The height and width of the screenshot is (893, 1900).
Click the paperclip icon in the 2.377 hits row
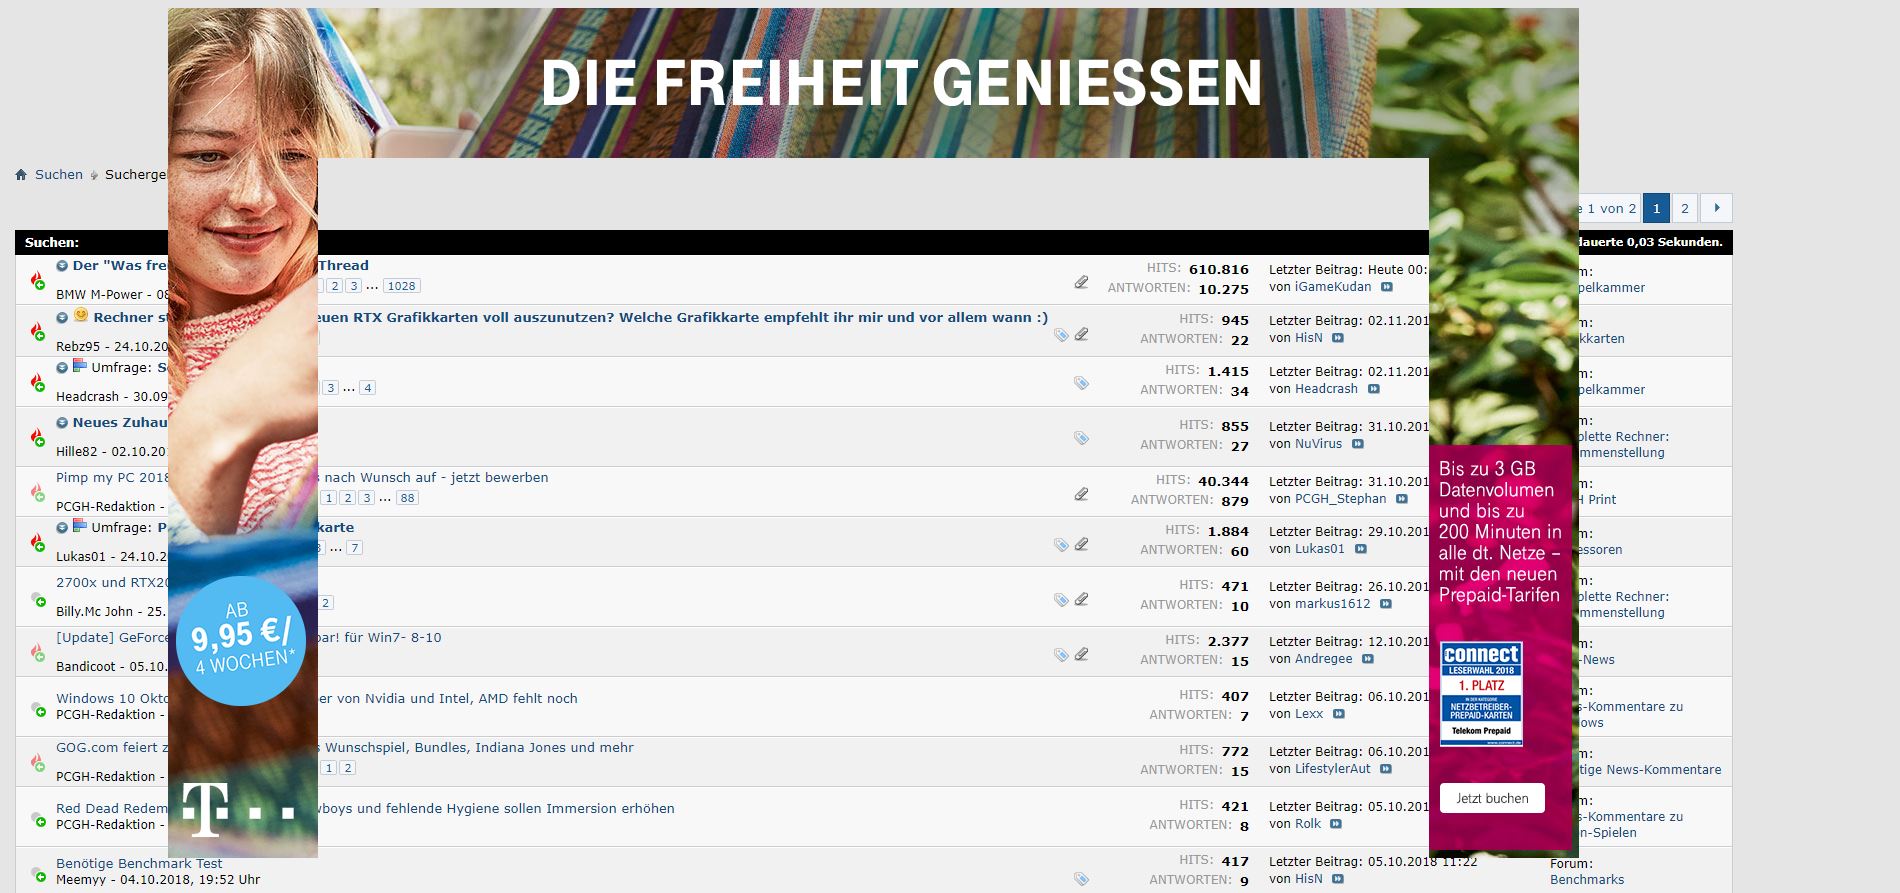tap(1081, 655)
